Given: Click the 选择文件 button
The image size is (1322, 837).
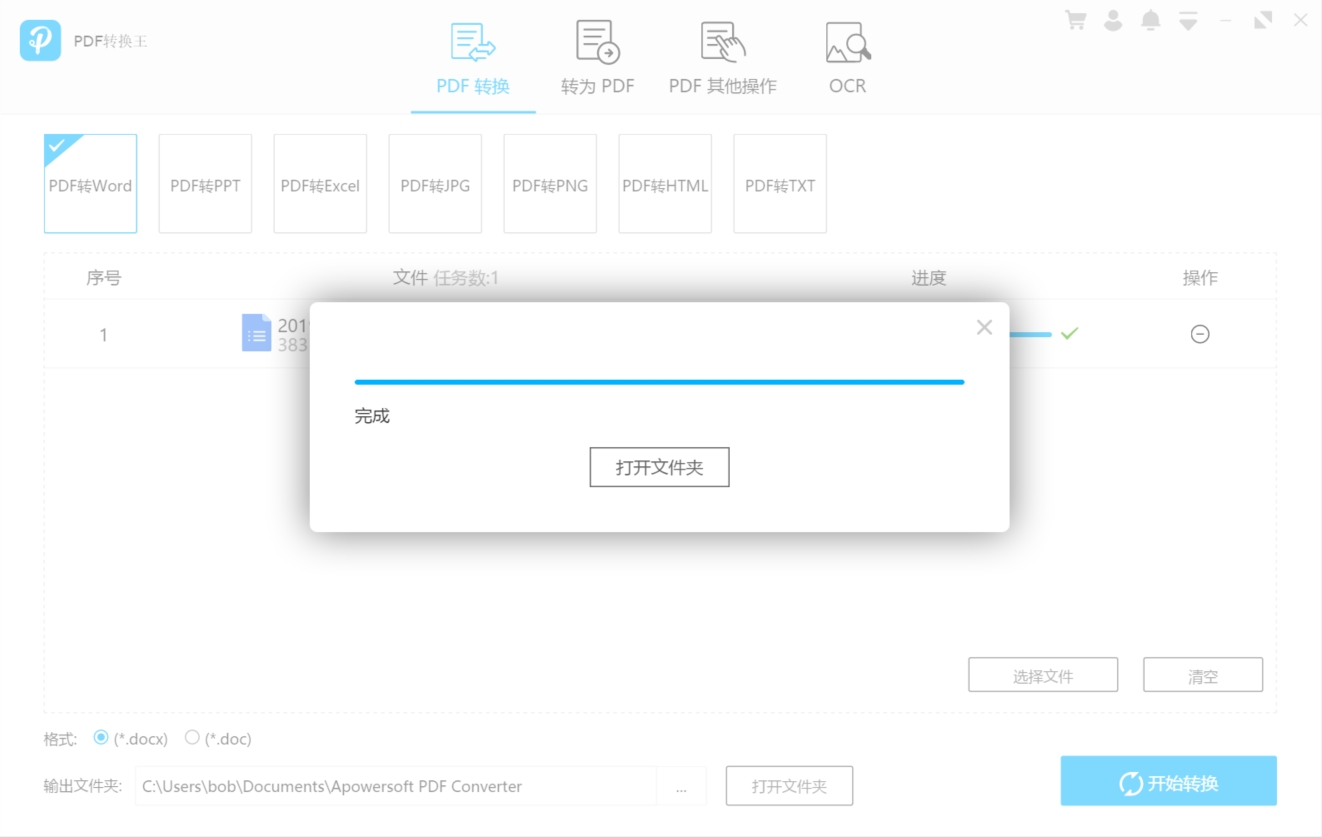Looking at the screenshot, I should tap(1043, 675).
